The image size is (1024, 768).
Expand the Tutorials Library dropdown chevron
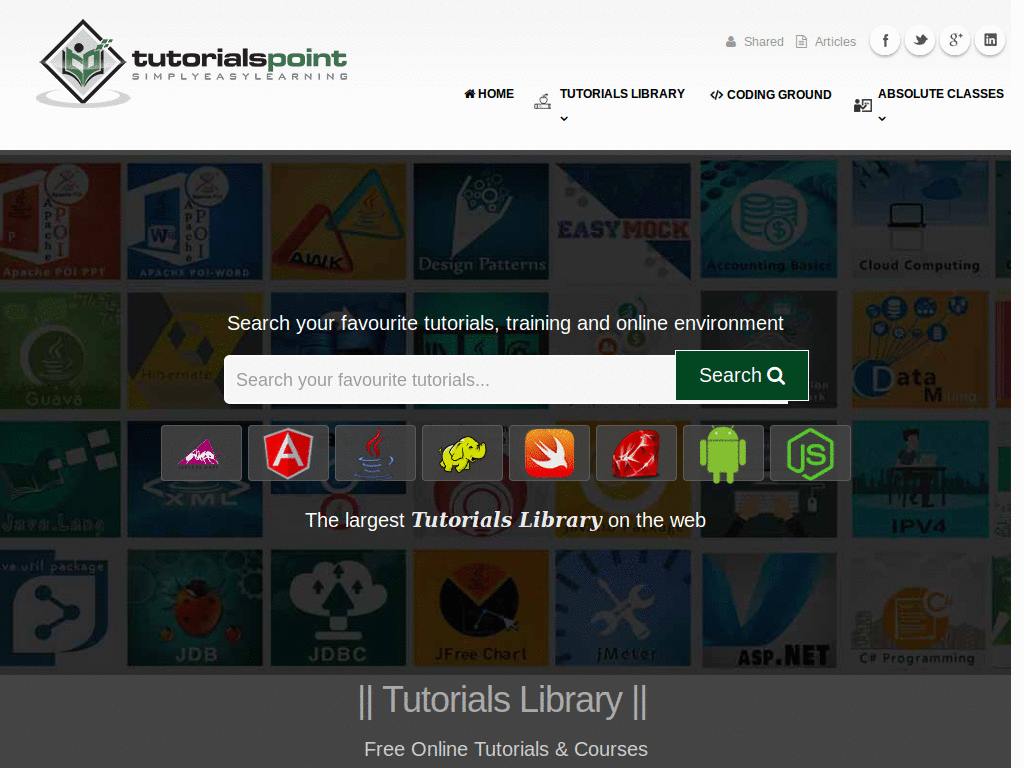[x=564, y=117]
